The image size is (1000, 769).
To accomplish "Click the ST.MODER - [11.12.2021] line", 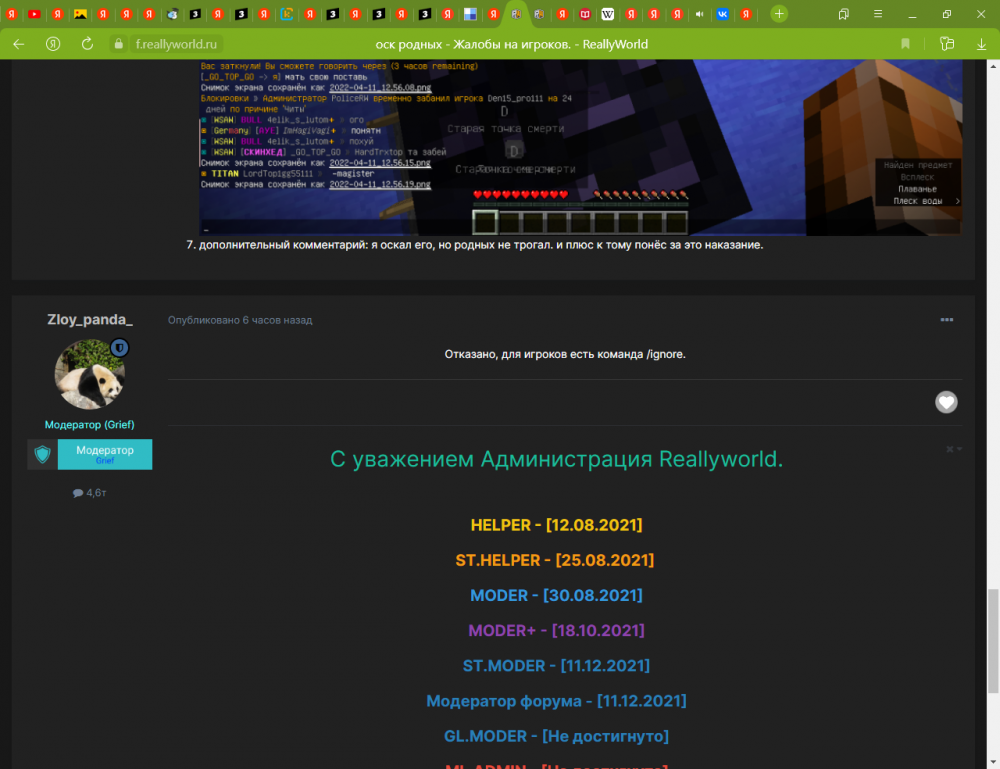I will tap(556, 666).
